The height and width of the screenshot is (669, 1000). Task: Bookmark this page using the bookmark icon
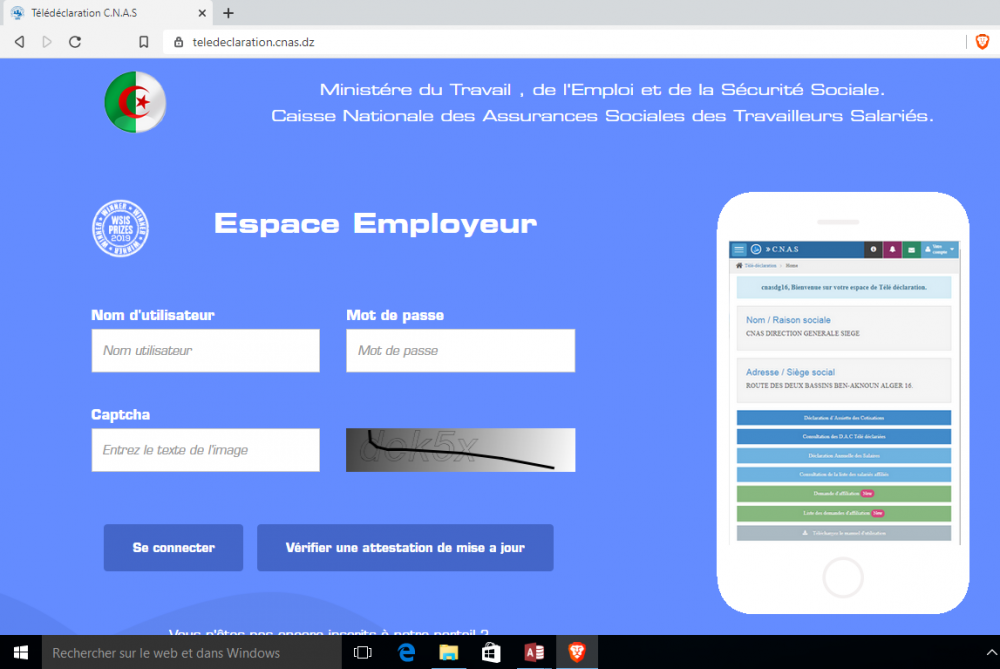coord(143,42)
